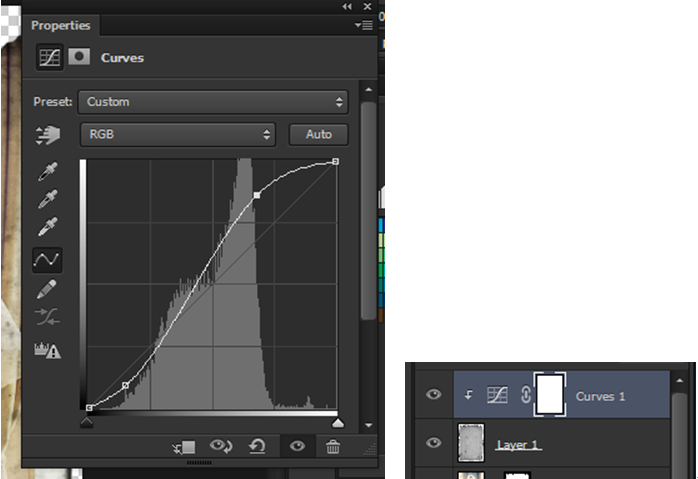Select the top-right curve endpoint
The image size is (698, 479).
[336, 162]
